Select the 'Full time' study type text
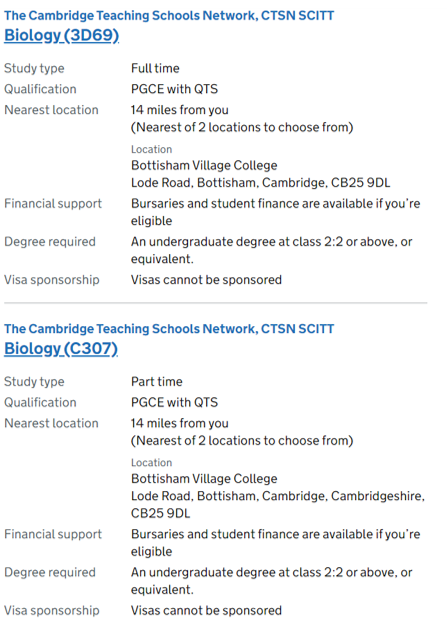This screenshot has width=447, height=627. coord(155,68)
